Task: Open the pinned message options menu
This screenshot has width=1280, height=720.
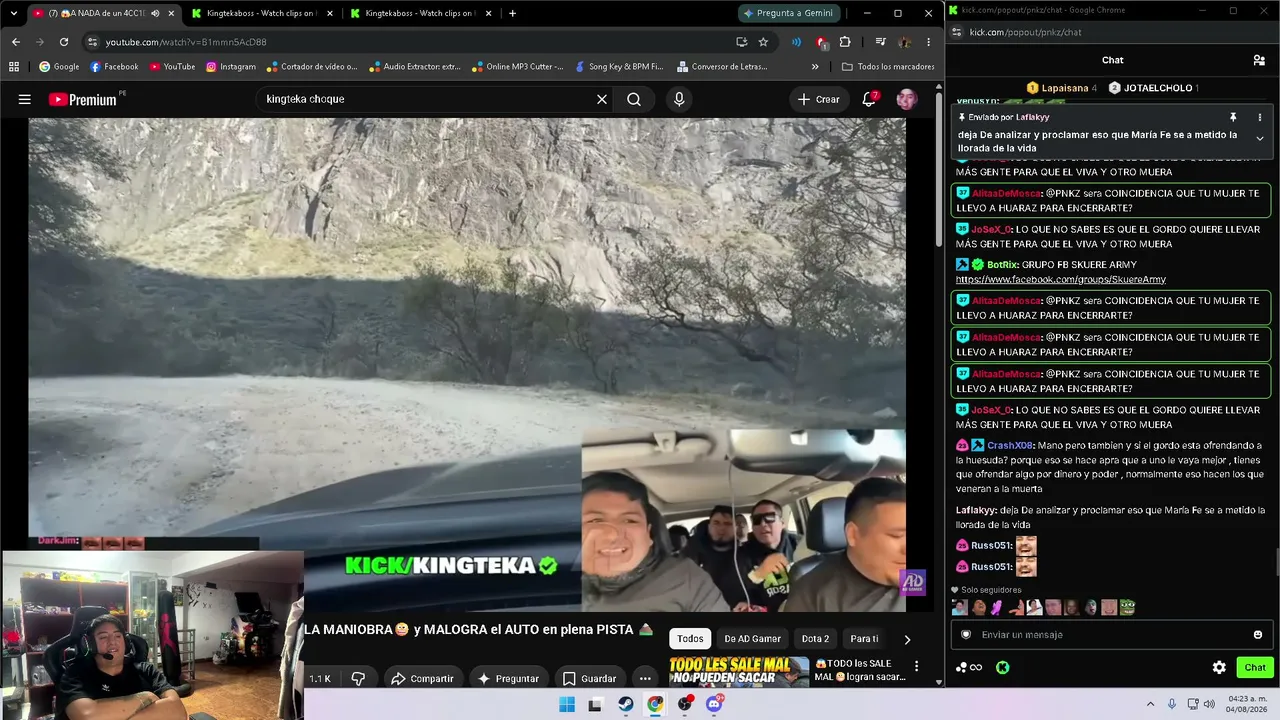Action: click(x=1259, y=117)
